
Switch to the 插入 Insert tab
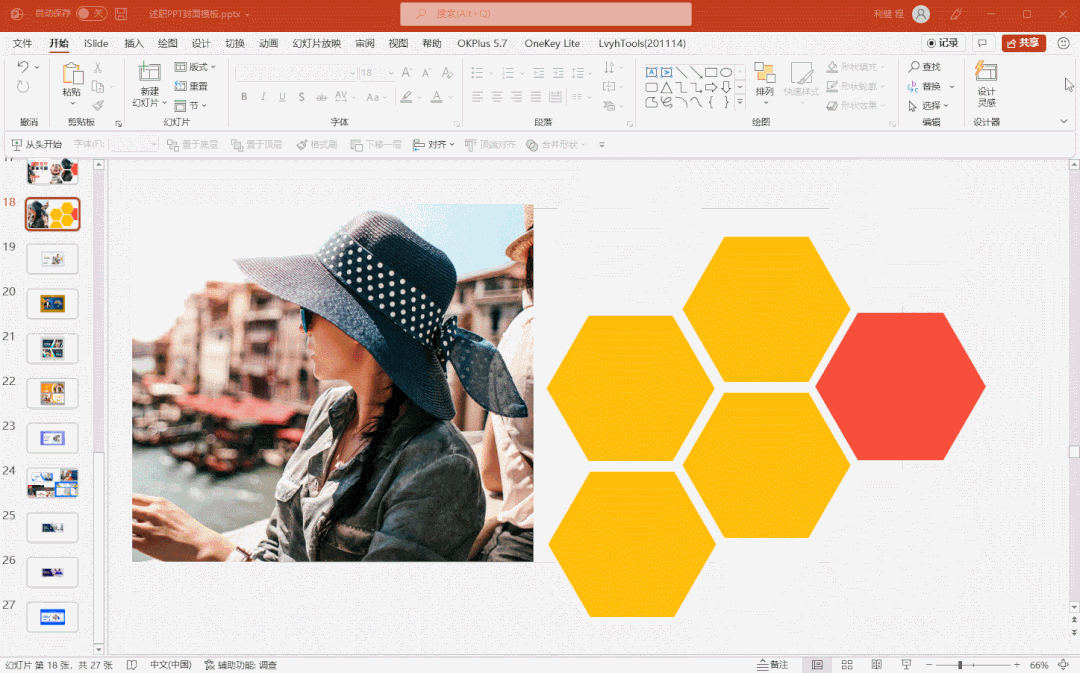pos(134,43)
